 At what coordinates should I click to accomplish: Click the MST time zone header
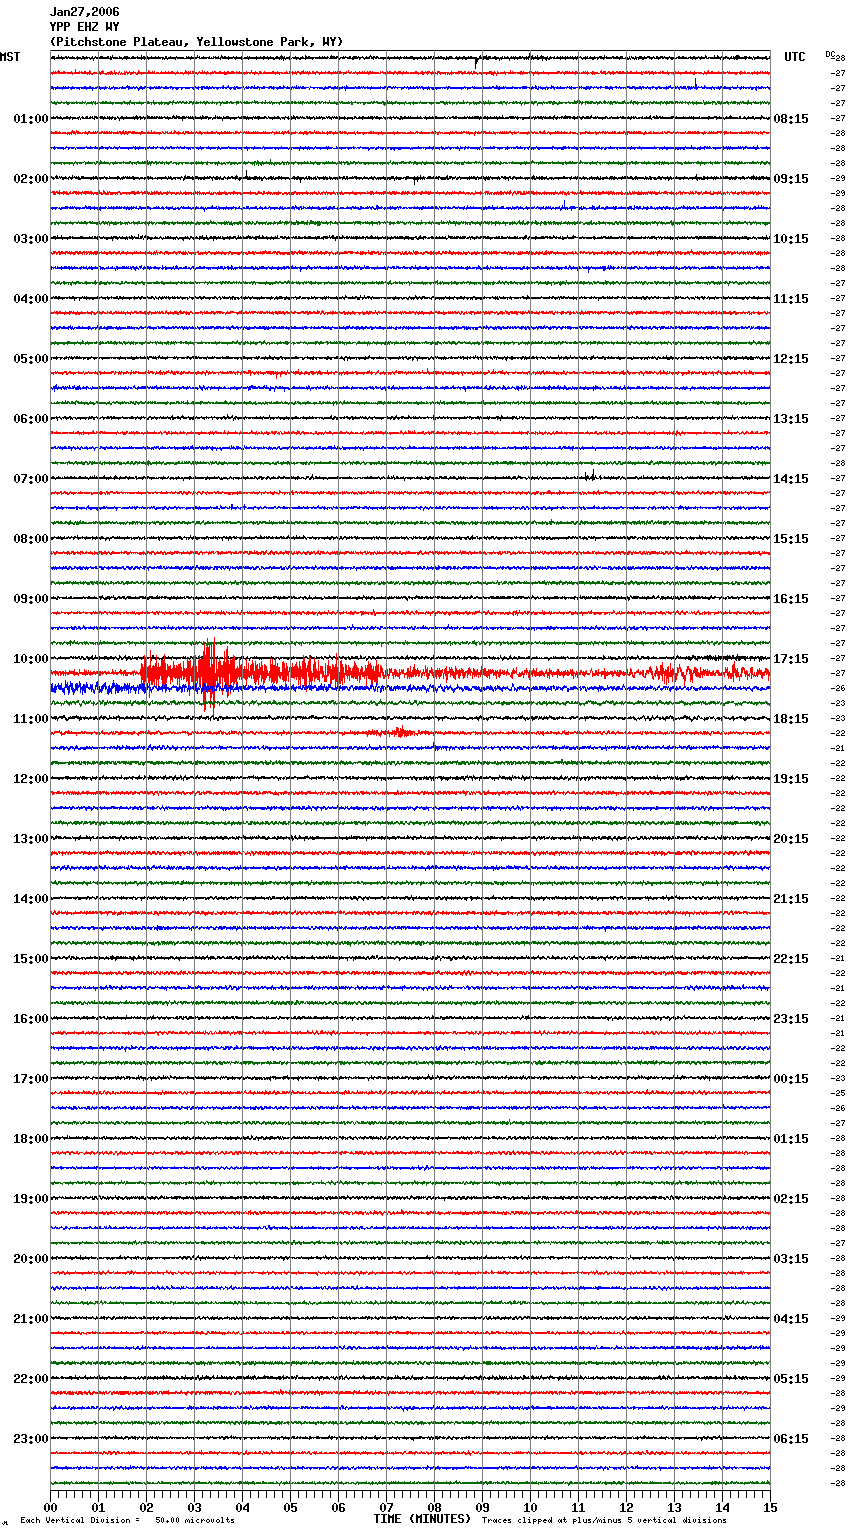click(x=10, y=57)
